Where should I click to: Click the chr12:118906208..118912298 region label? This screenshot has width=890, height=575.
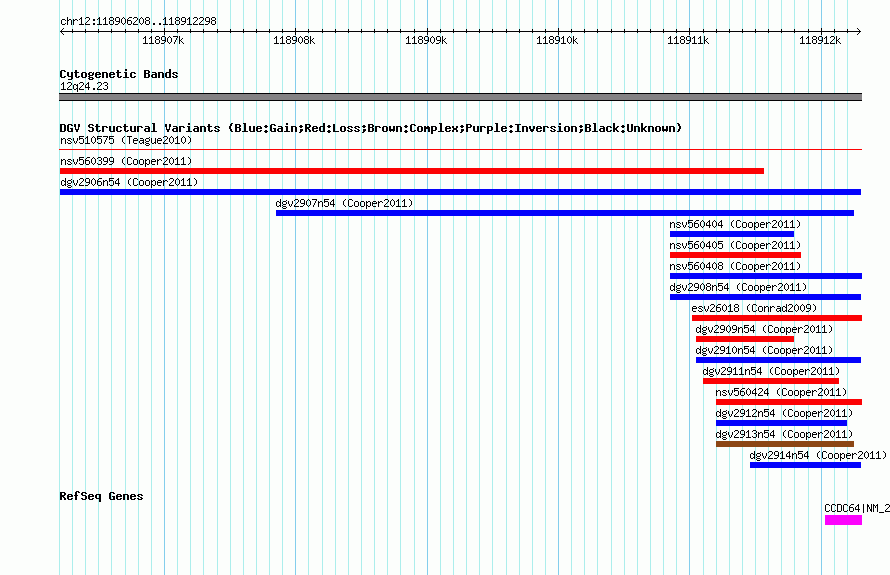(138, 21)
